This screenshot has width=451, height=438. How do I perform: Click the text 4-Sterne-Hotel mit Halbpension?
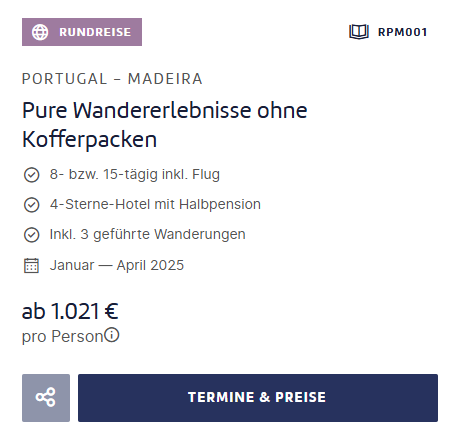(x=155, y=204)
